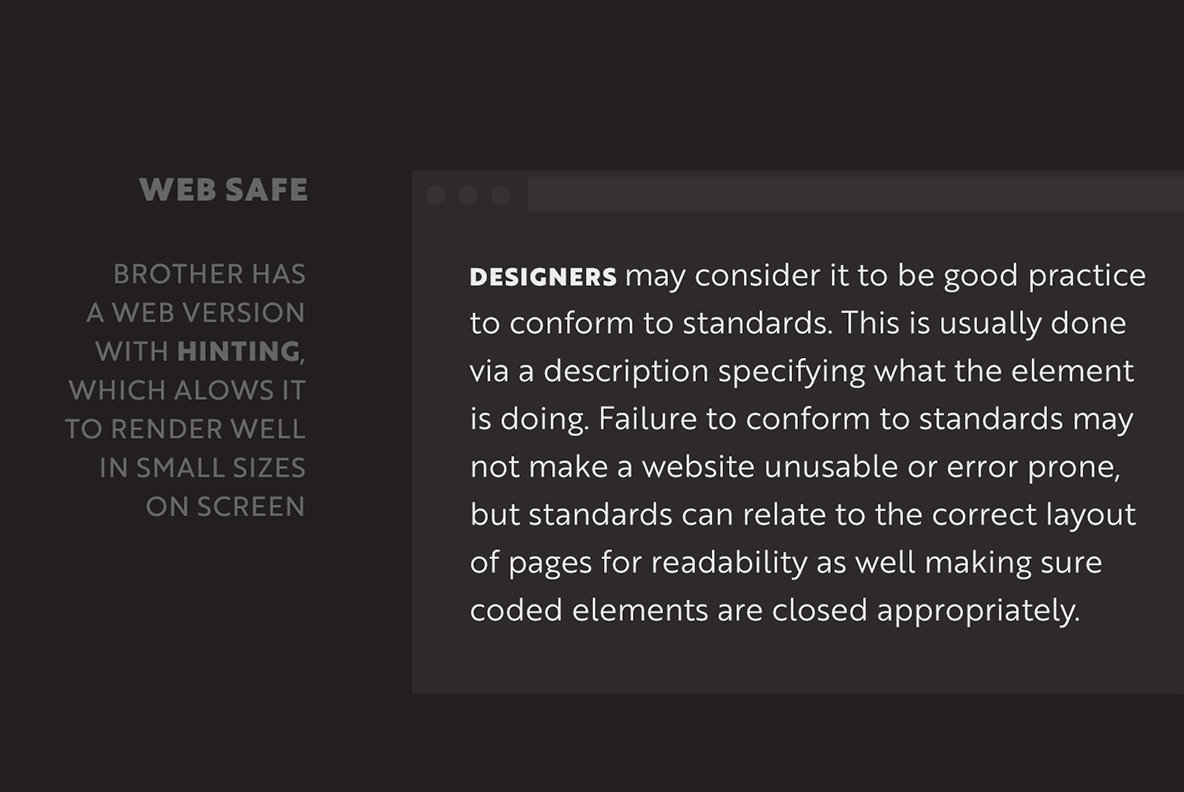Click the line IN SMALL SIZES
Screen dimensions: 1184x792
coord(202,468)
